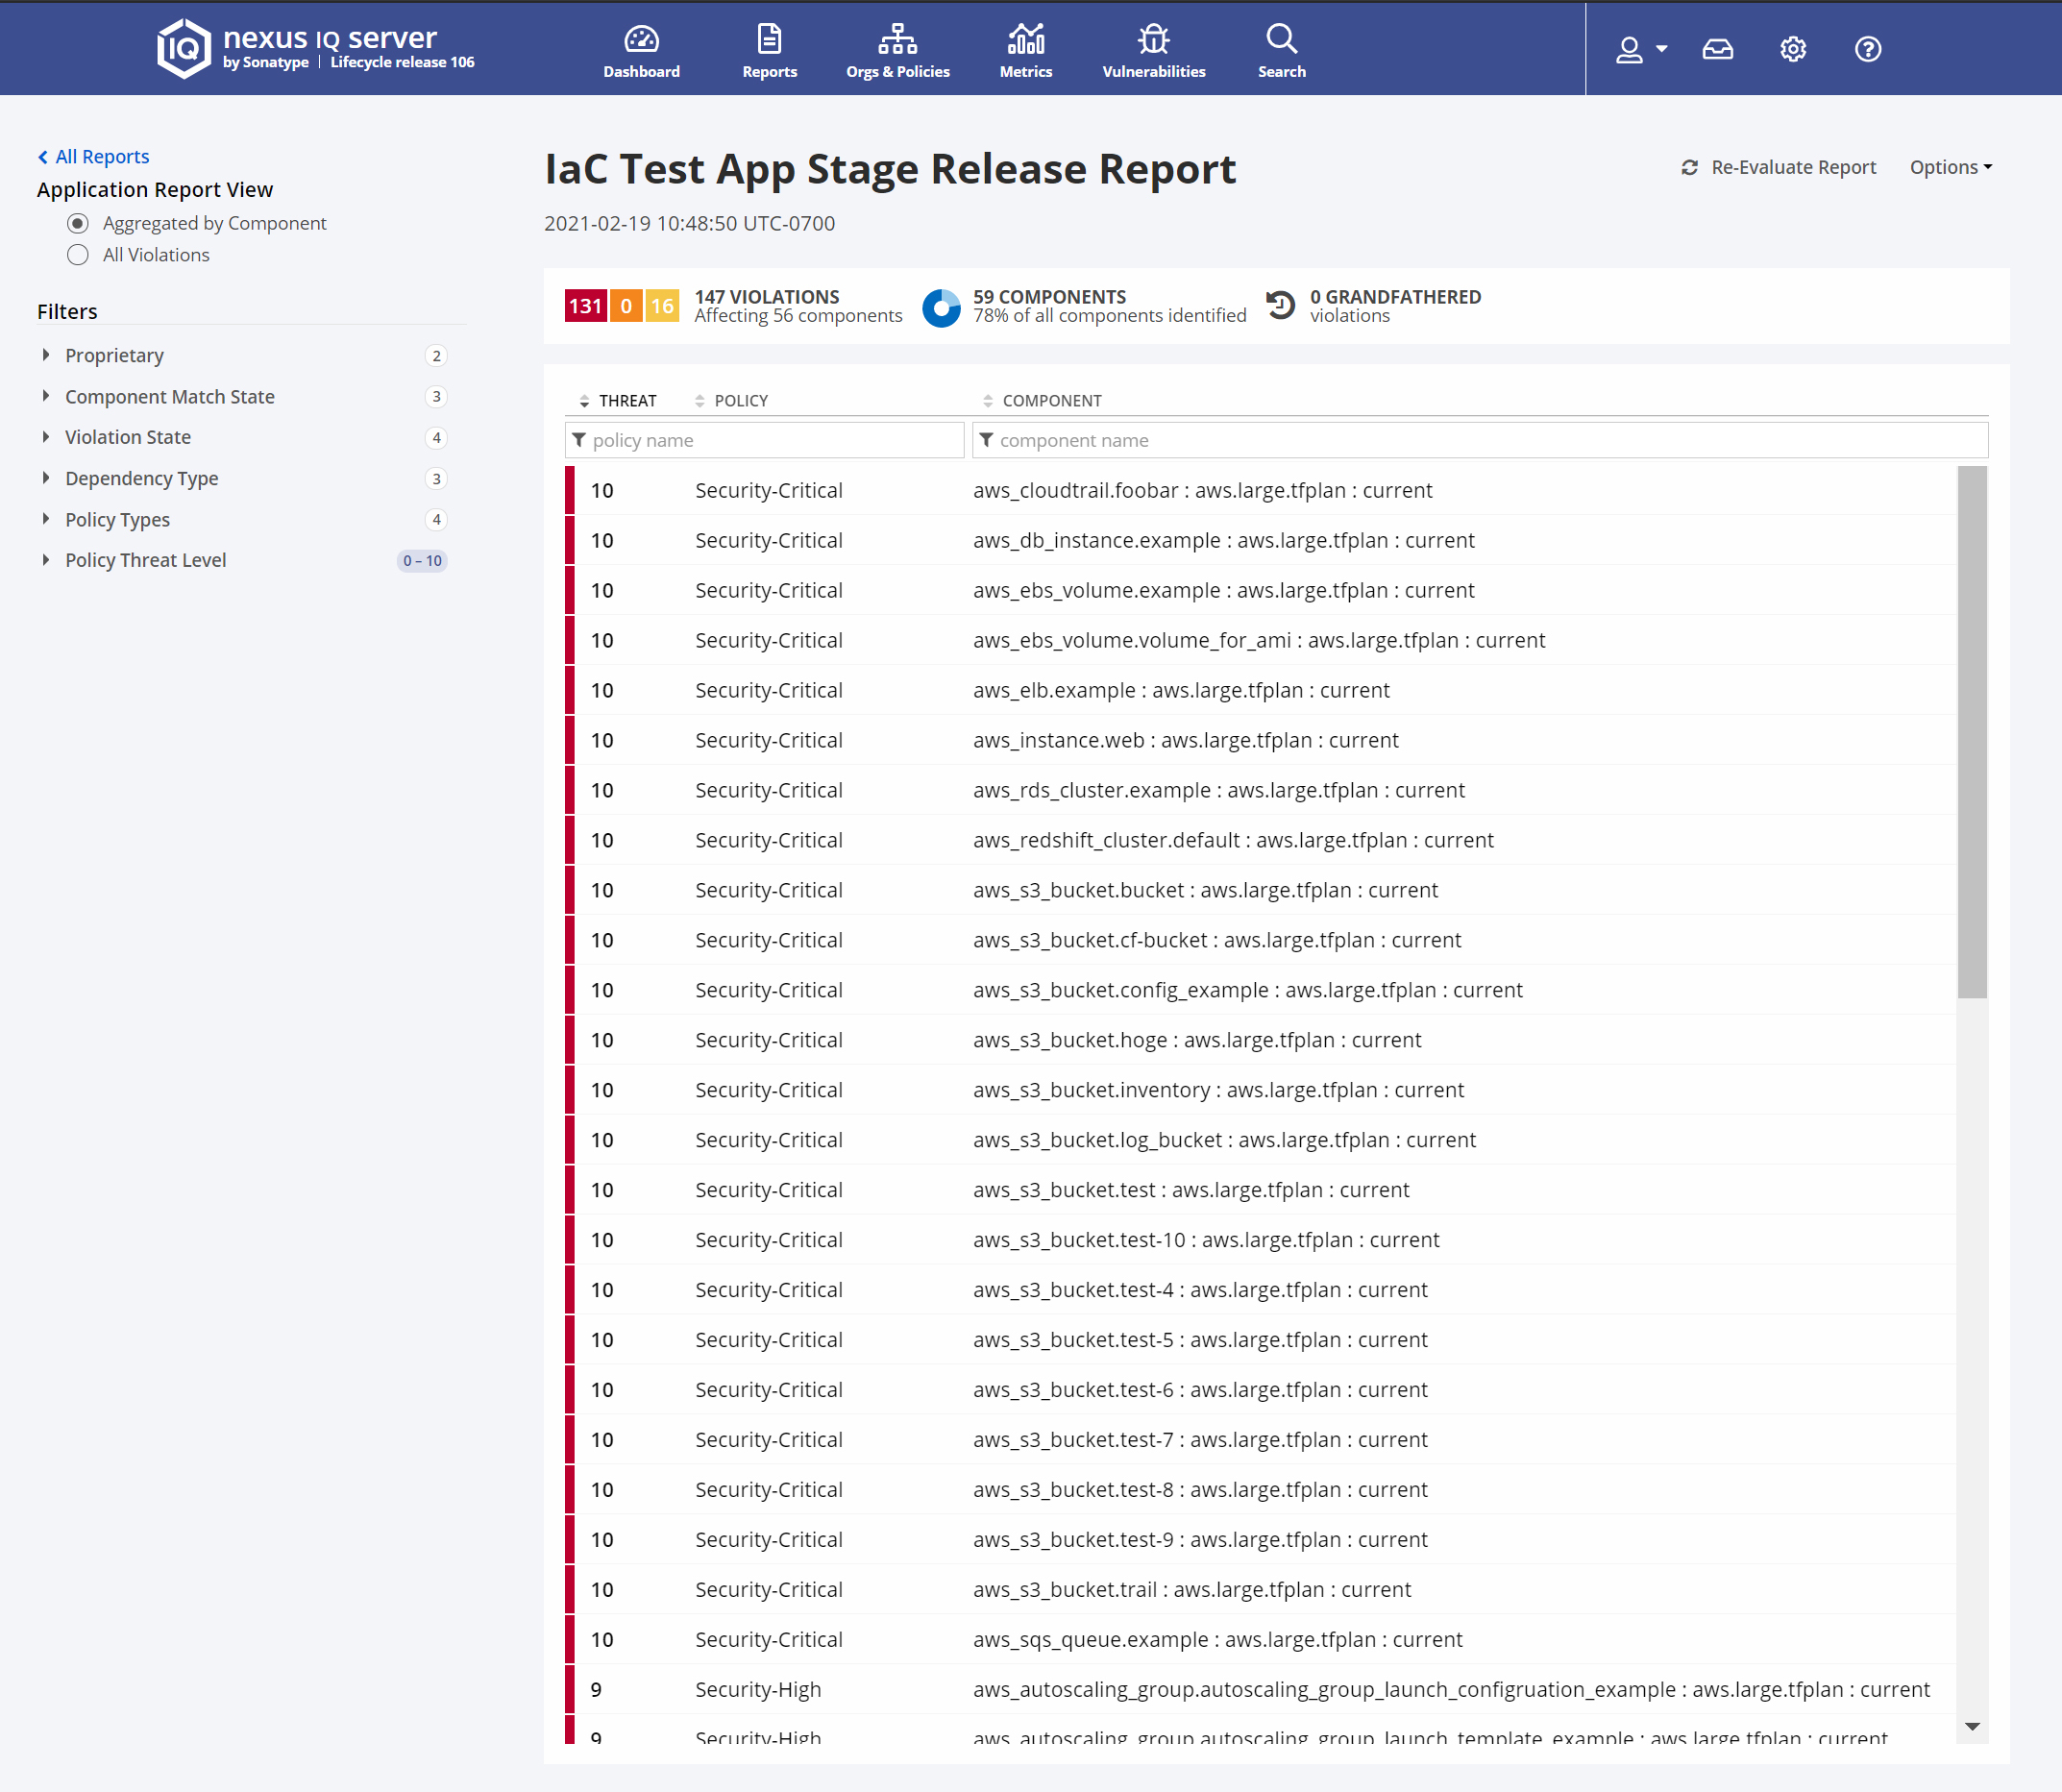Sort by the THREAT column arrows
Image resolution: width=2062 pixels, height=1792 pixels.
coord(584,401)
